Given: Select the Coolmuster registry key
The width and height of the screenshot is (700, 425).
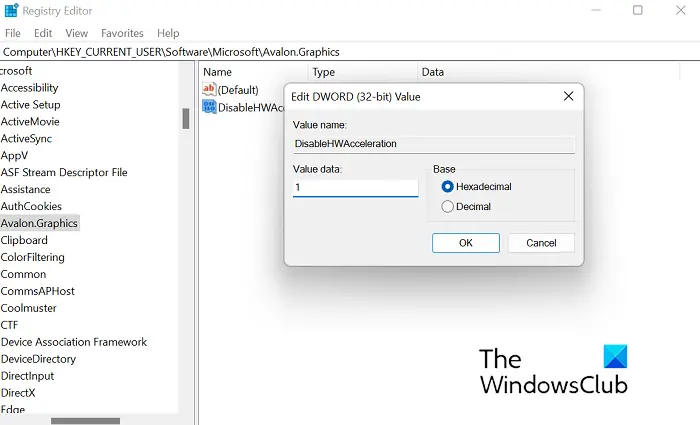Looking at the screenshot, I should 29,308.
